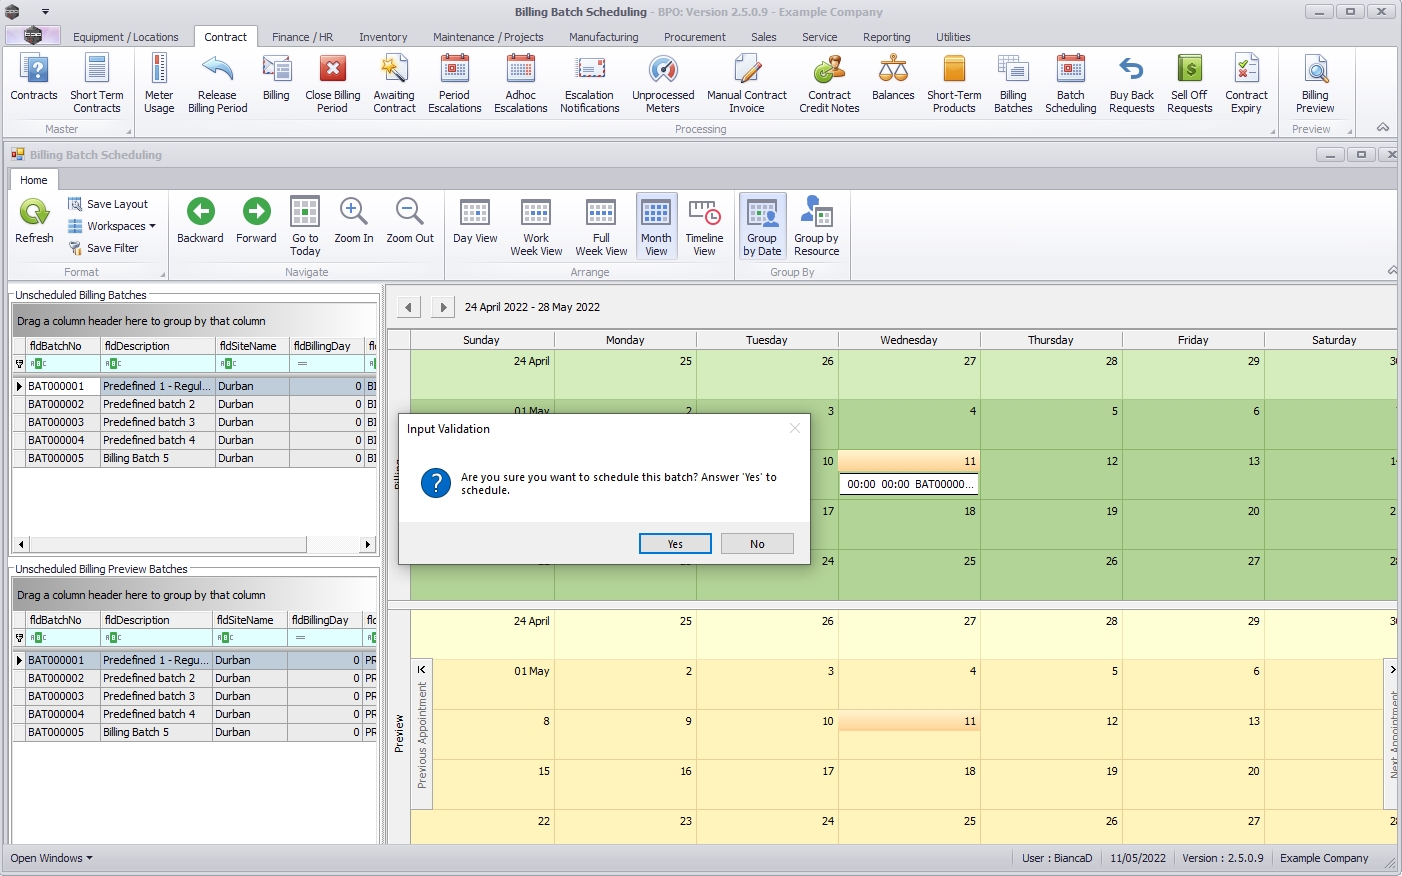Click No in Input Validation dialog

click(x=757, y=544)
